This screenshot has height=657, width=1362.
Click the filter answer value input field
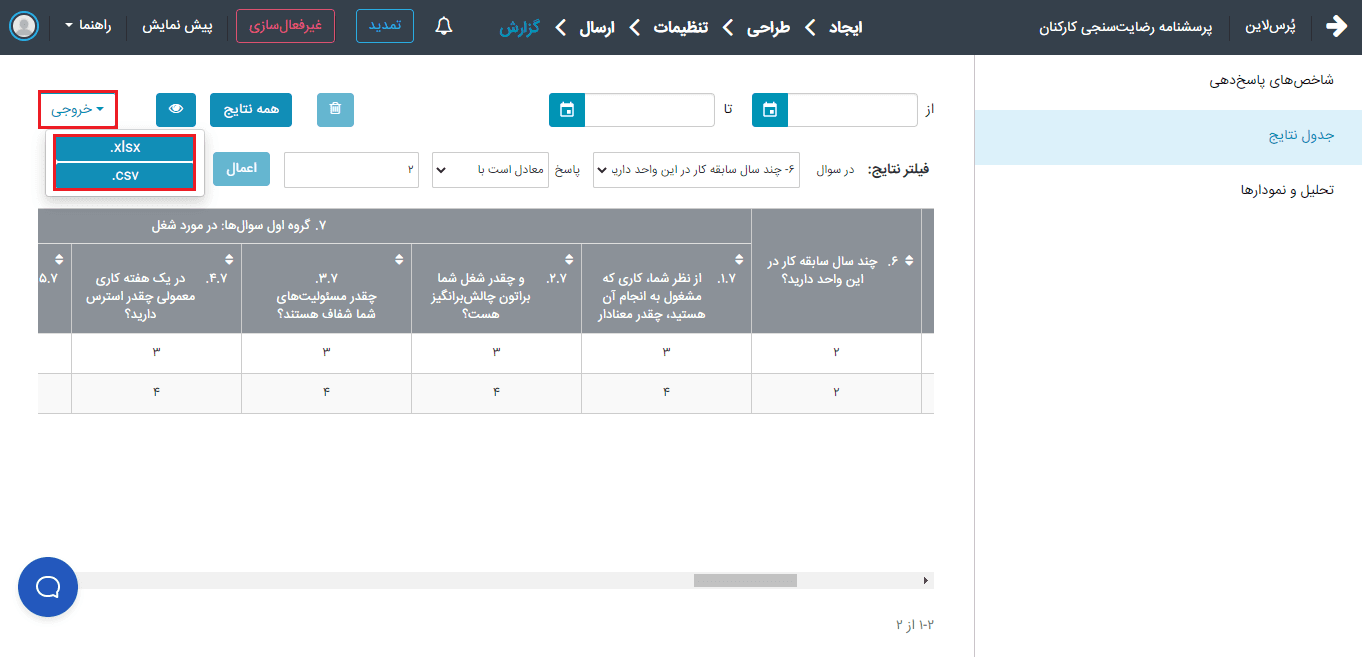pyautogui.click(x=351, y=170)
